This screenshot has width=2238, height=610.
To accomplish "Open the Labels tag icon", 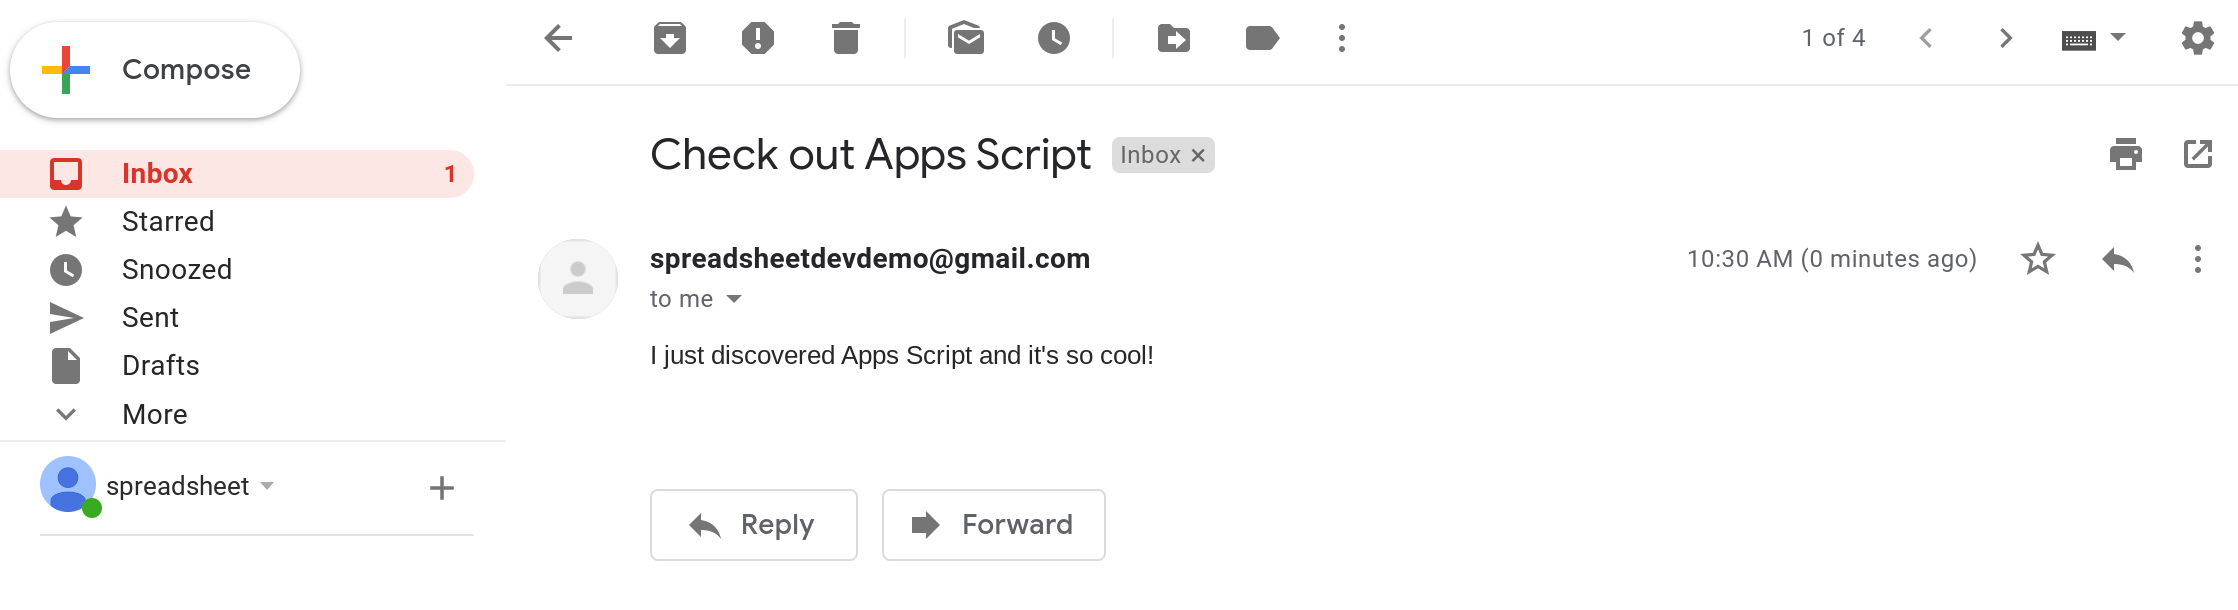I will pos(1262,39).
